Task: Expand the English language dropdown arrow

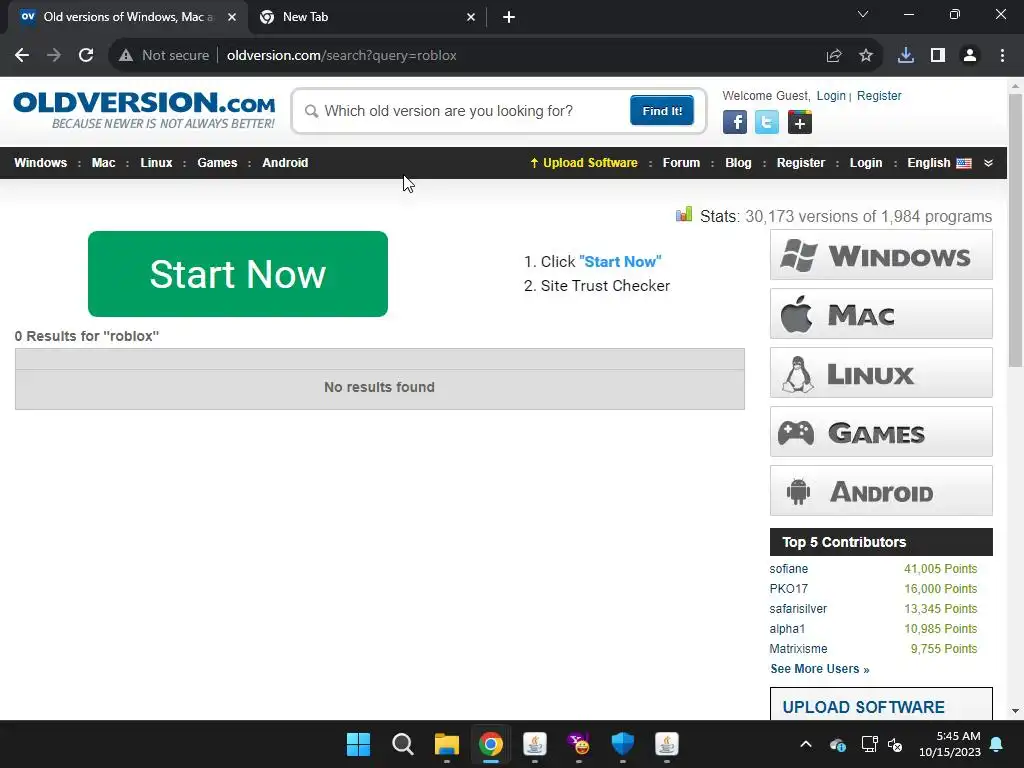Action: (x=988, y=163)
